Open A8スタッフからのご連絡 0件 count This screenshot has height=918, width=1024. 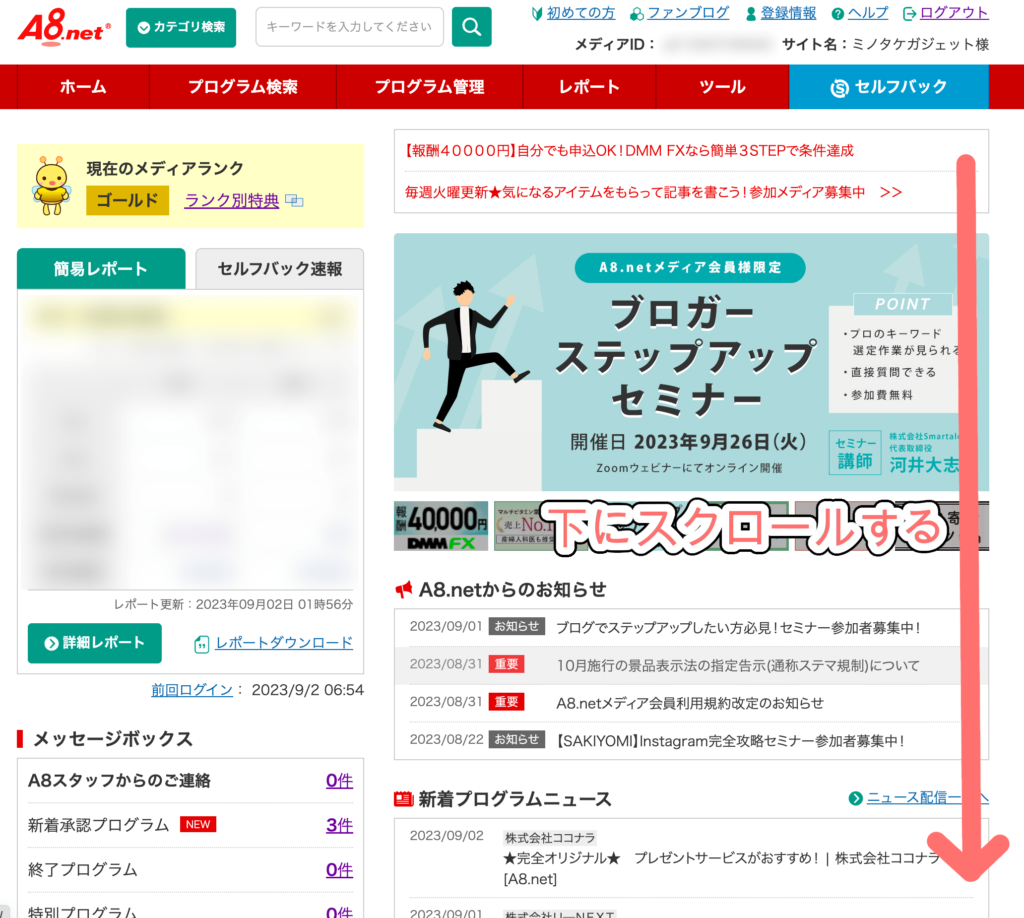(x=340, y=781)
